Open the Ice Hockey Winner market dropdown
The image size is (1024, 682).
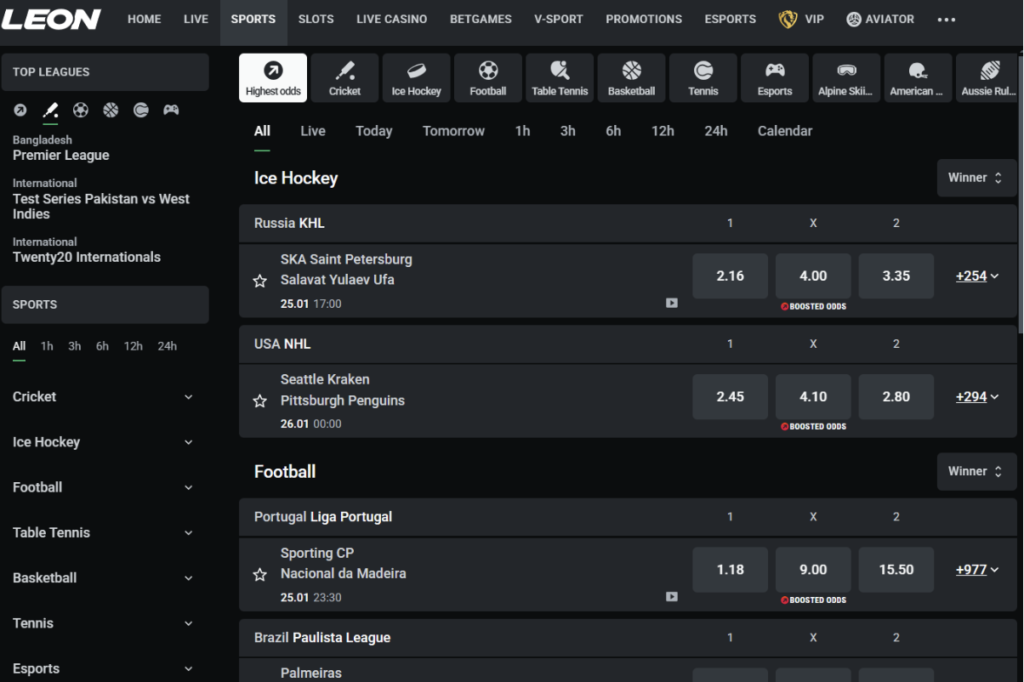pos(976,178)
